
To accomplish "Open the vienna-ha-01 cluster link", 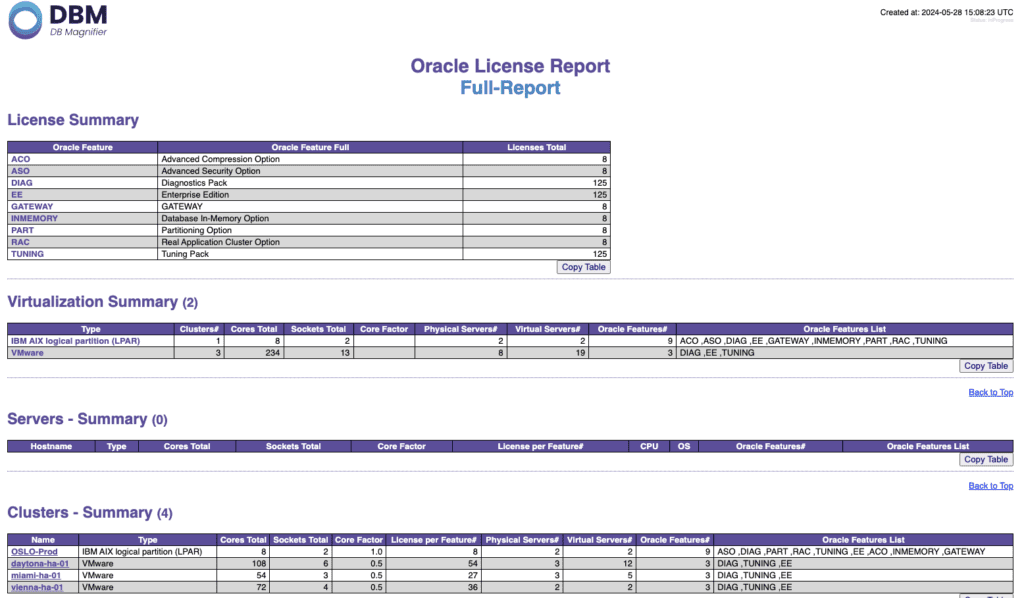I will [37, 588].
